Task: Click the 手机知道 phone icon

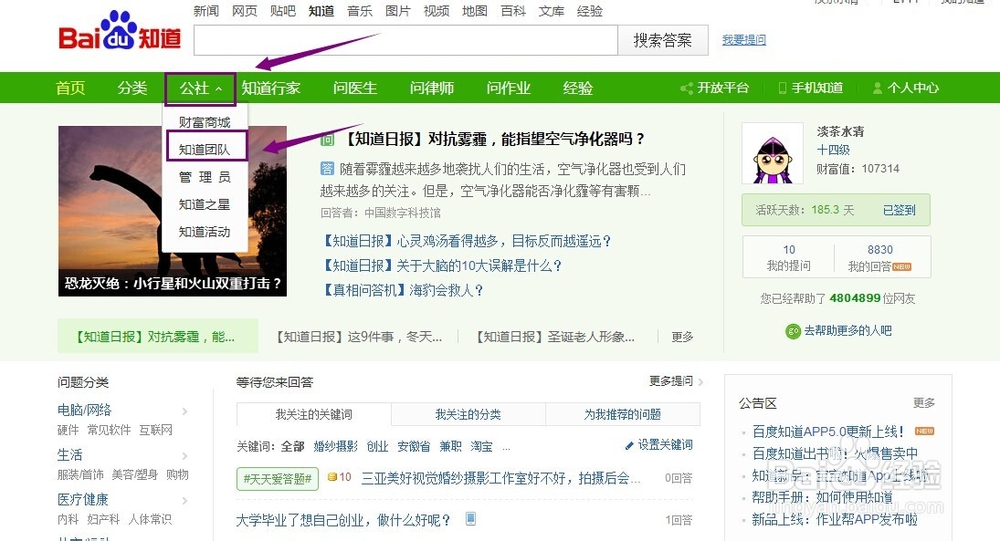Action: coord(782,88)
